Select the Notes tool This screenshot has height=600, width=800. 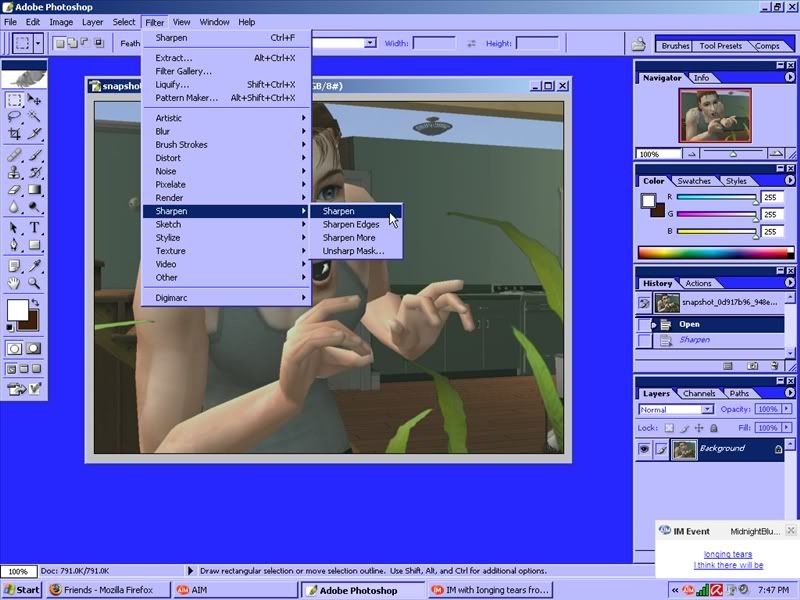[x=14, y=265]
